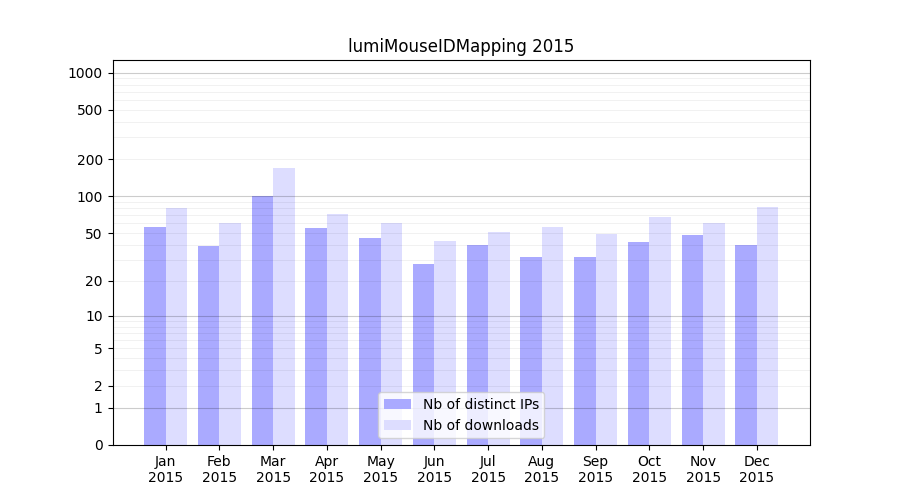Click the Aug 2015 x-axis label
This screenshot has height=500, width=900.
click(541, 469)
